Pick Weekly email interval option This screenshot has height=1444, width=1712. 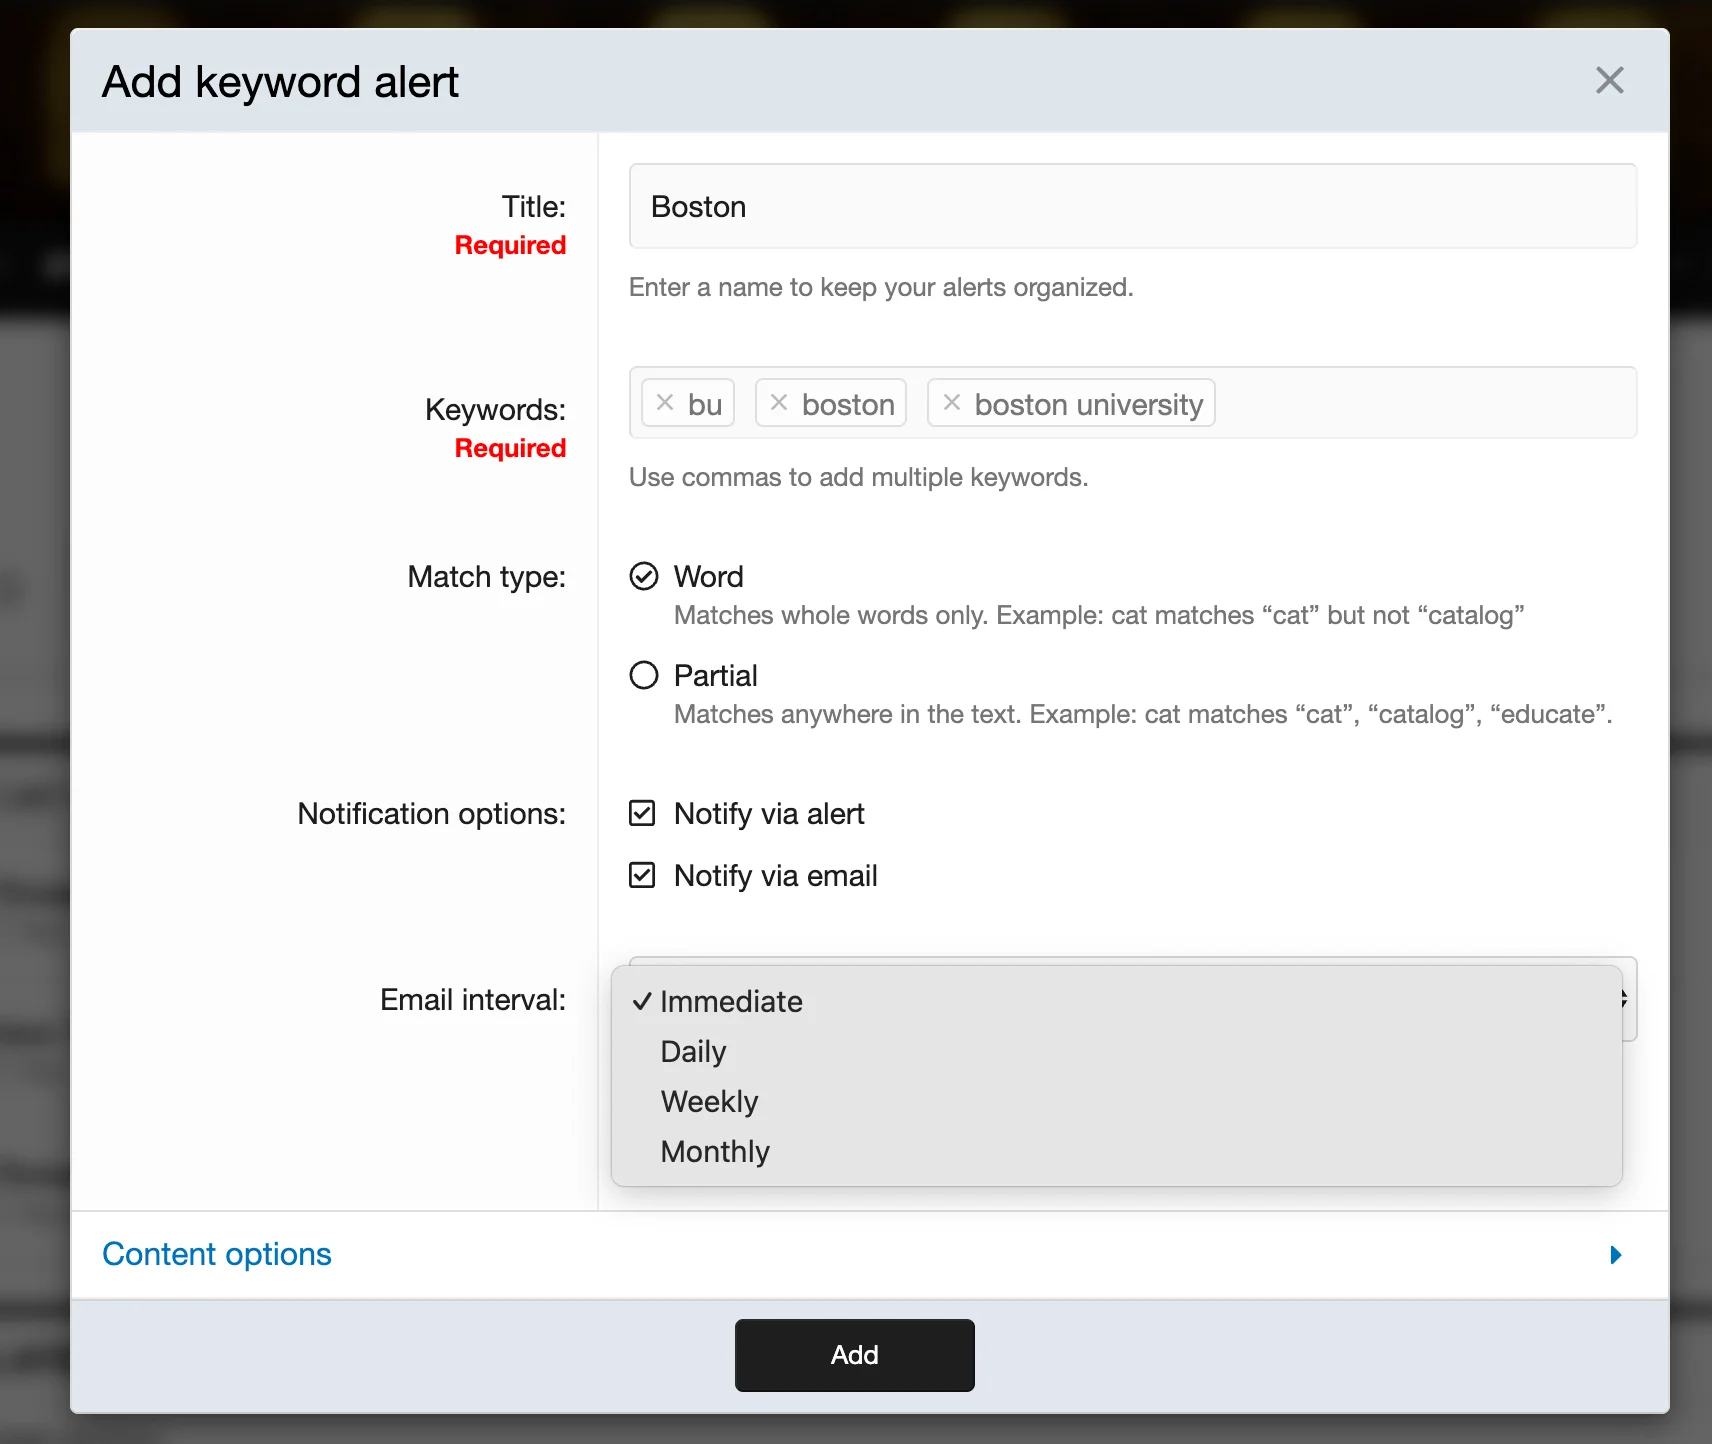coord(709,1102)
